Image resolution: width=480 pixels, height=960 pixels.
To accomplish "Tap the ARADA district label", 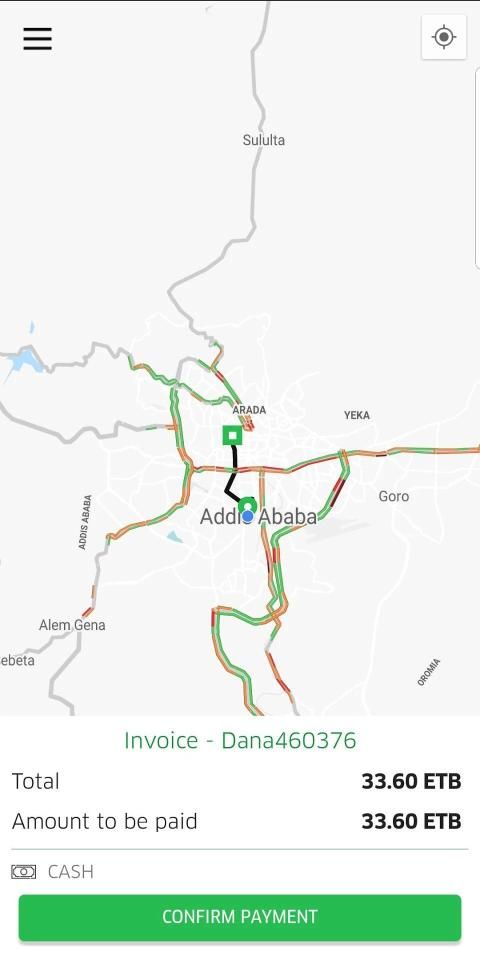I will [249, 410].
